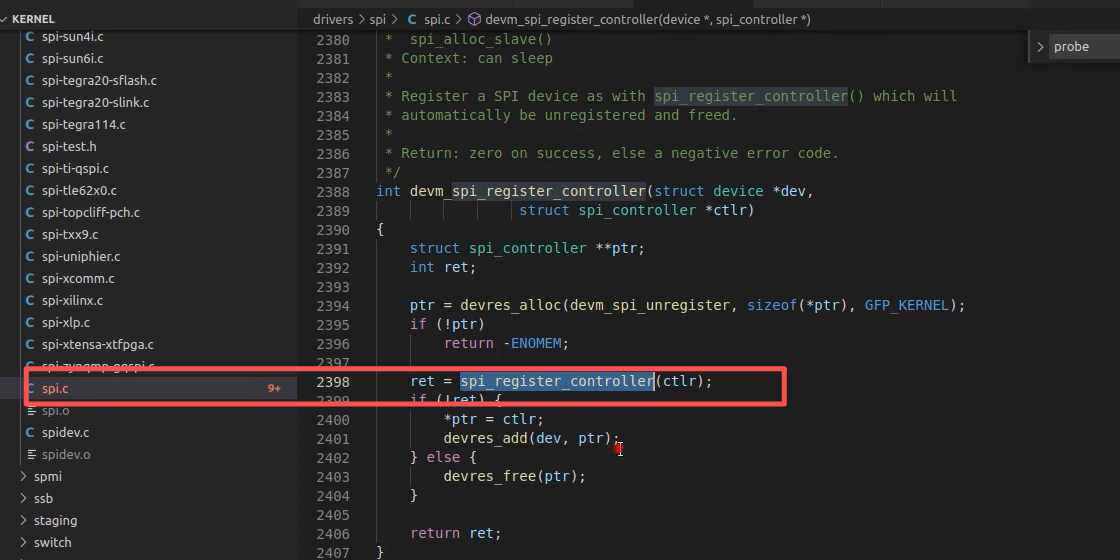Click the method symbol icon in breadcrumb
This screenshot has height=560, width=1120.
pos(474,20)
